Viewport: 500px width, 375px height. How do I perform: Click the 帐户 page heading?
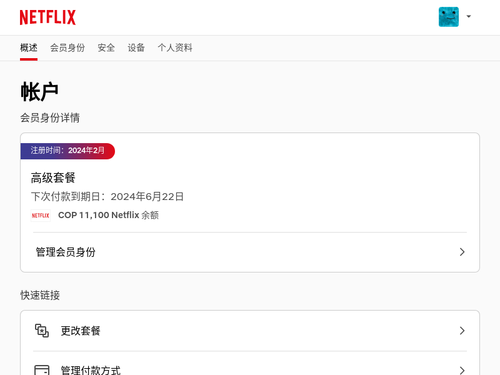tap(39, 92)
